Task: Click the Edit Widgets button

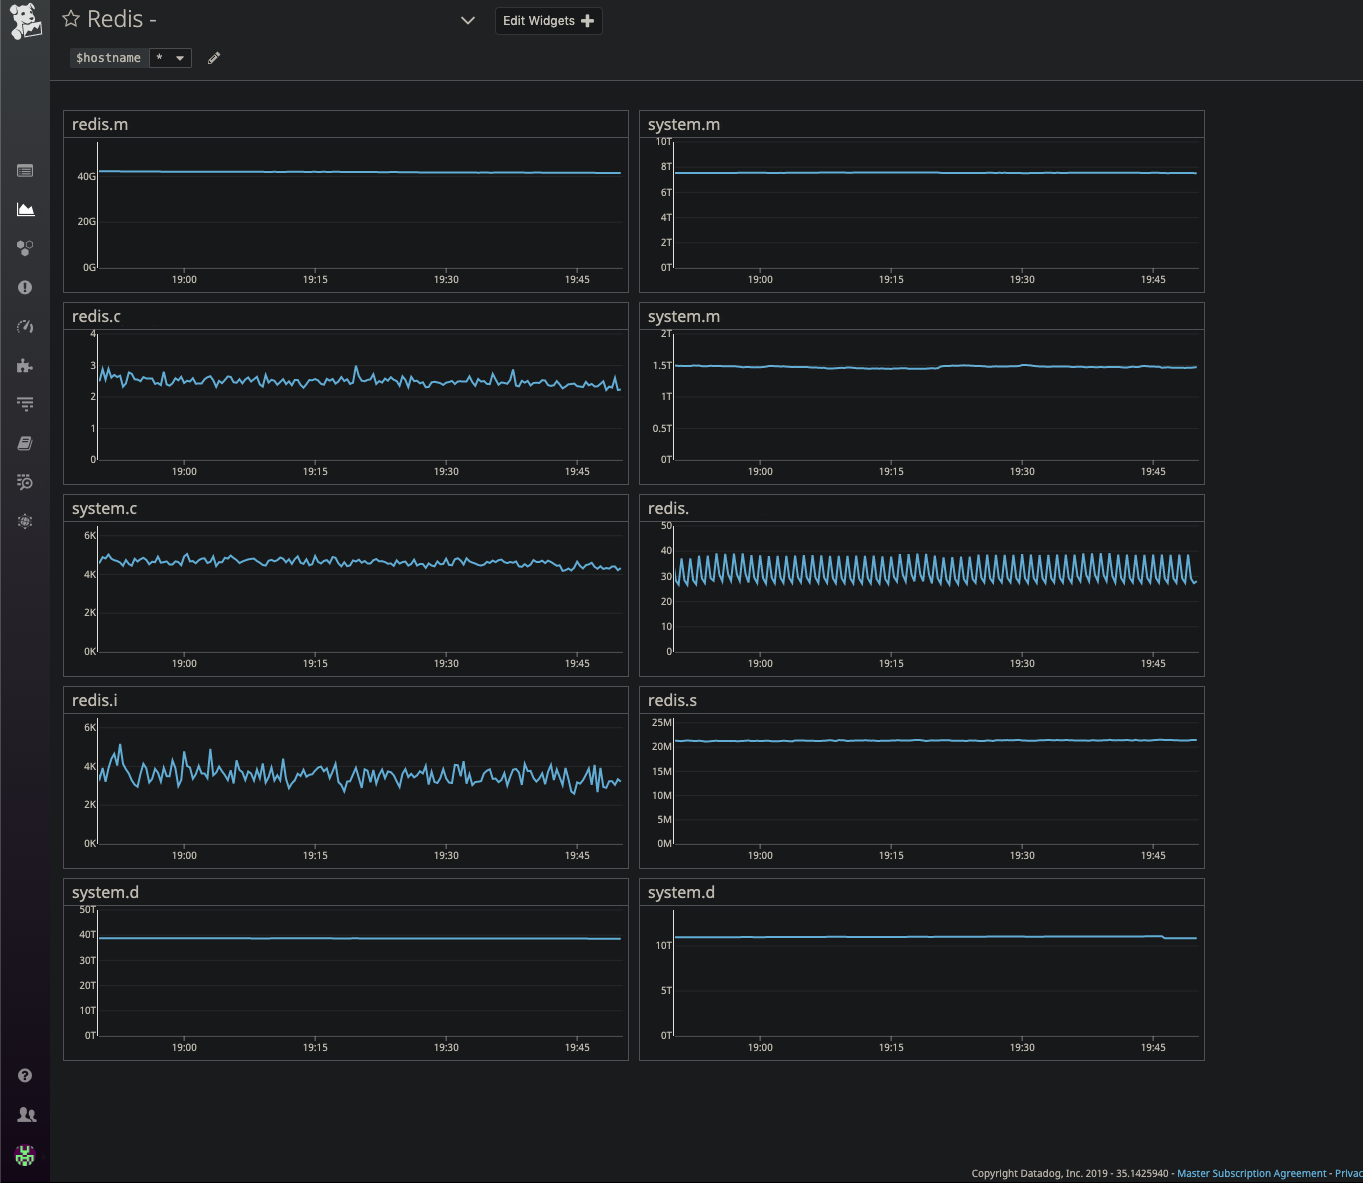Action: click(x=548, y=21)
